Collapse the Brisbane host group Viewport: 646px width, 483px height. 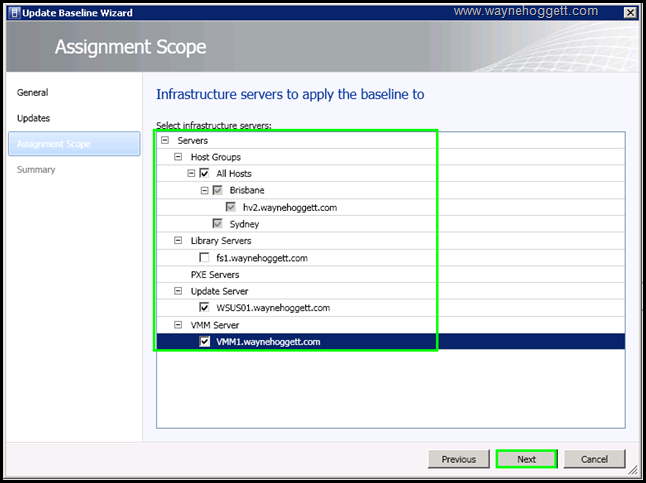pos(204,190)
